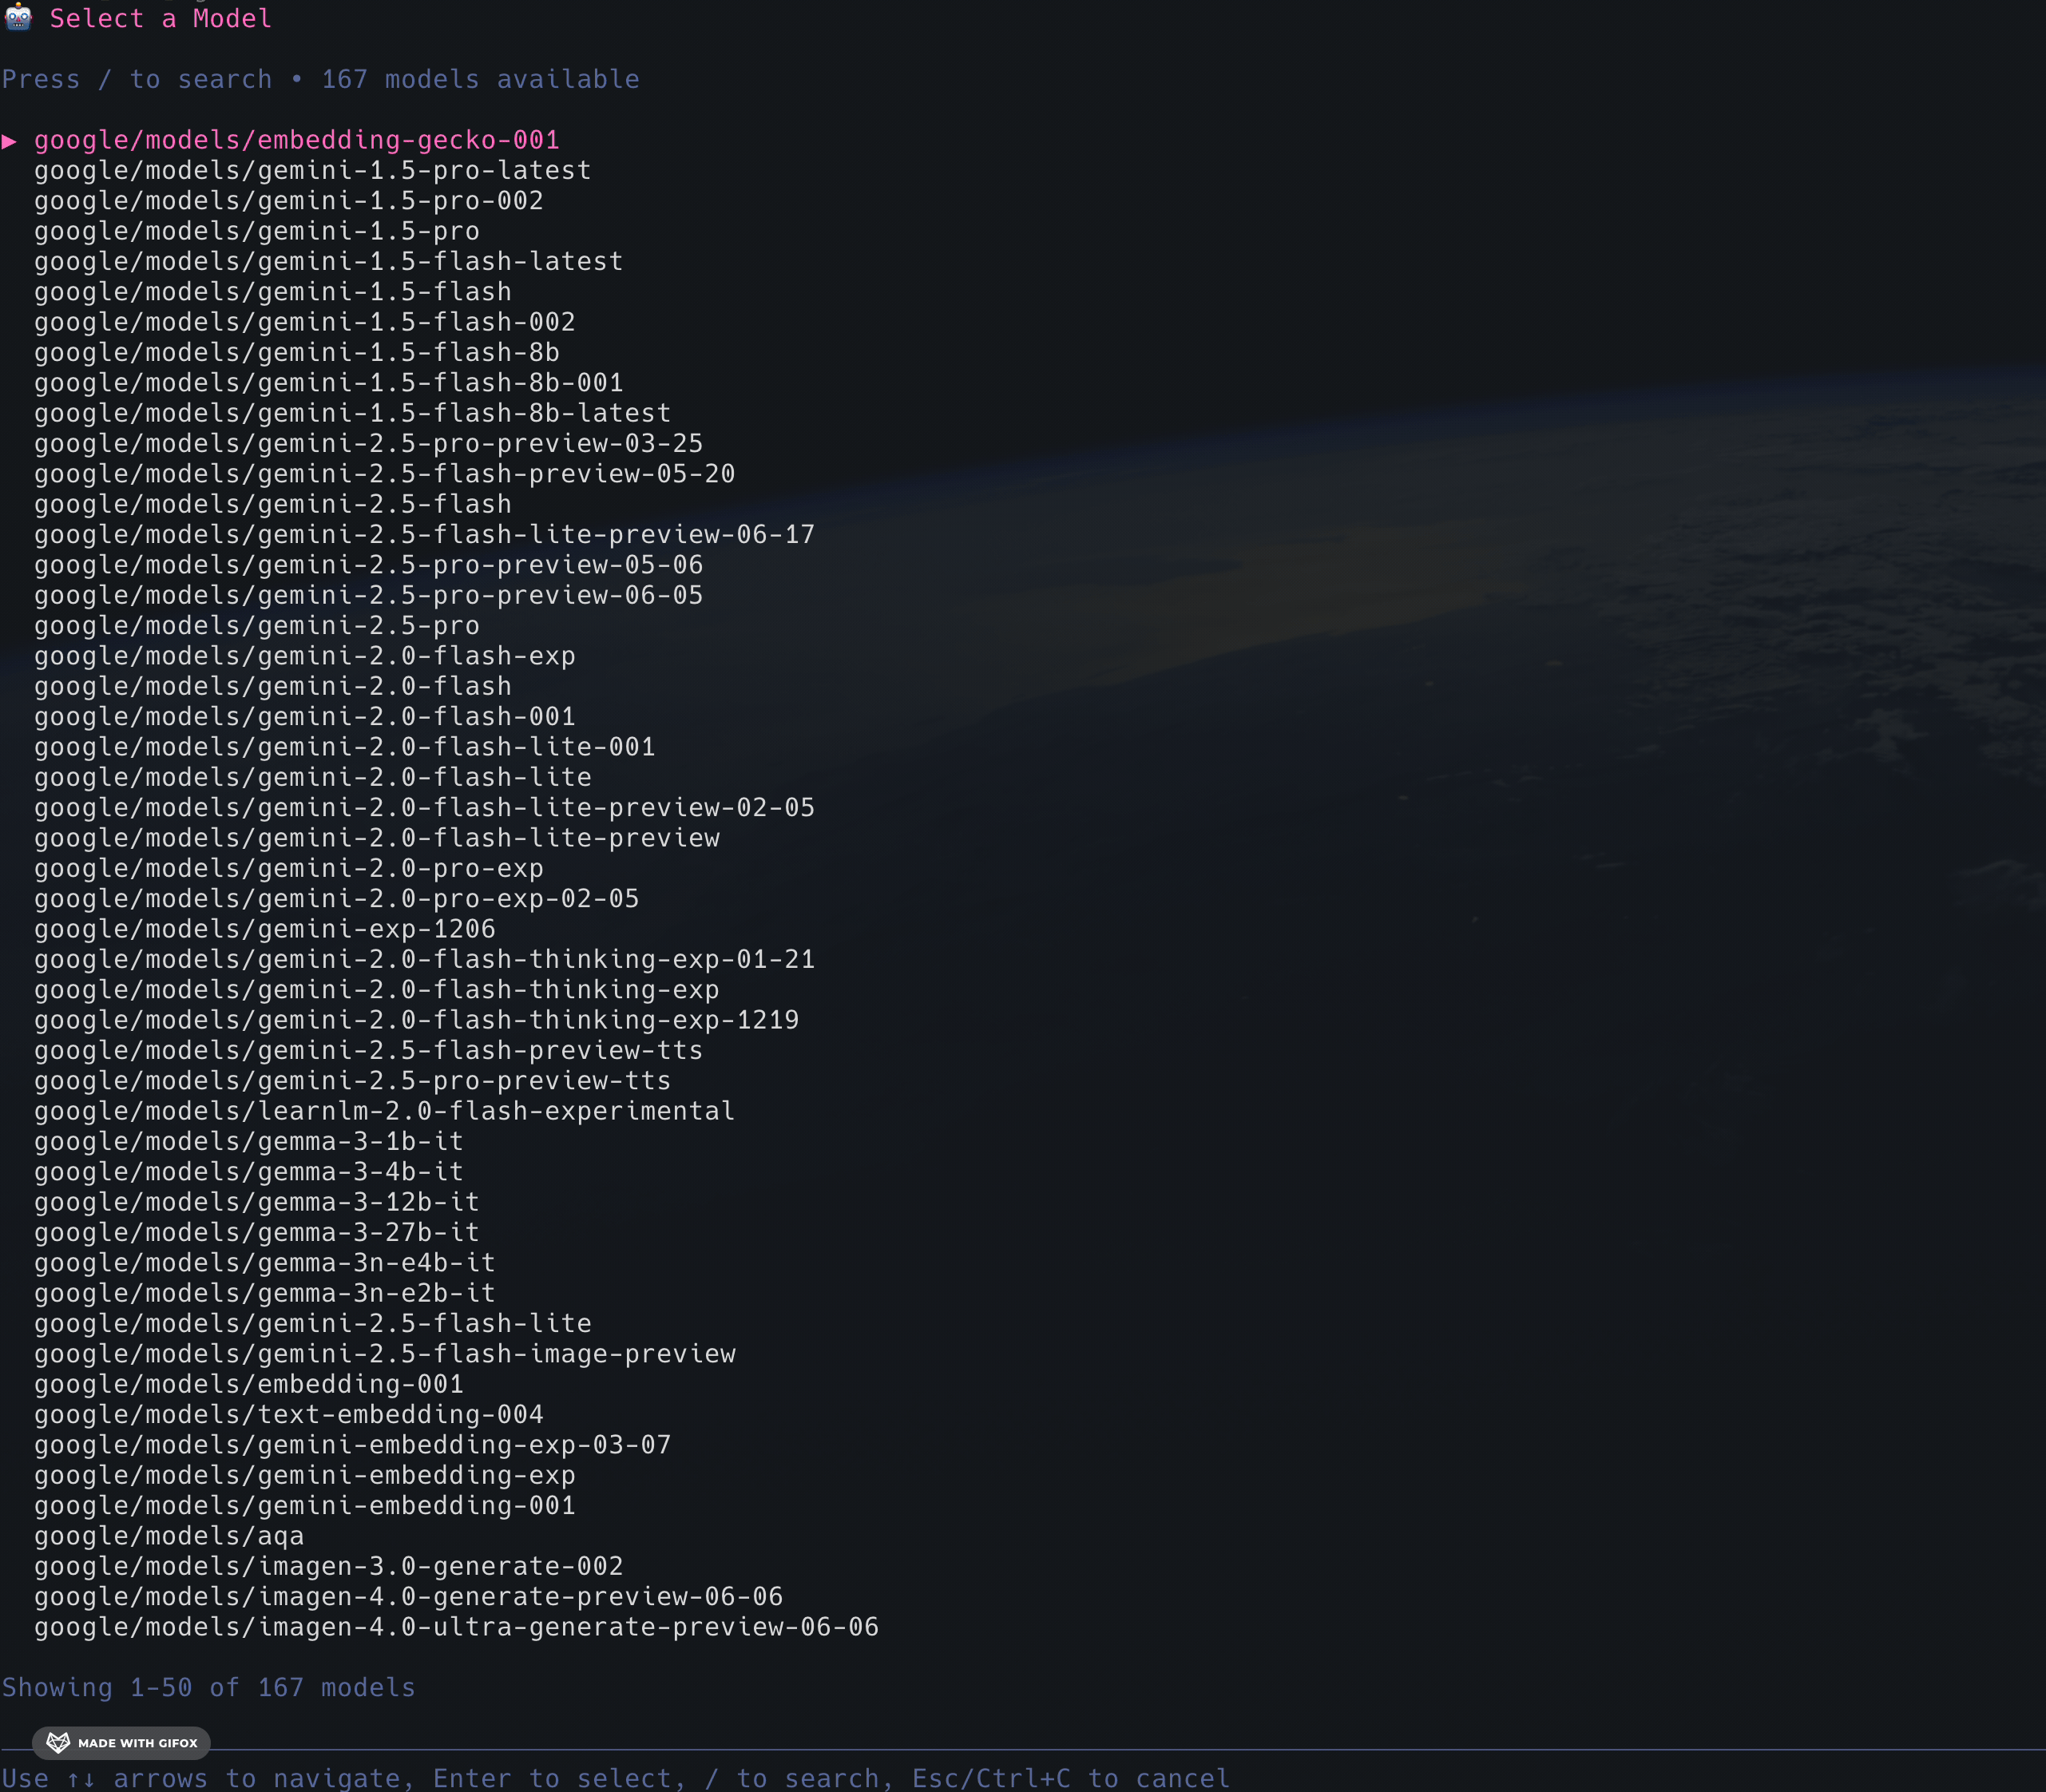Choose google/models/gemini-1.5-flash row
2046x1792 pixels.
(273, 292)
